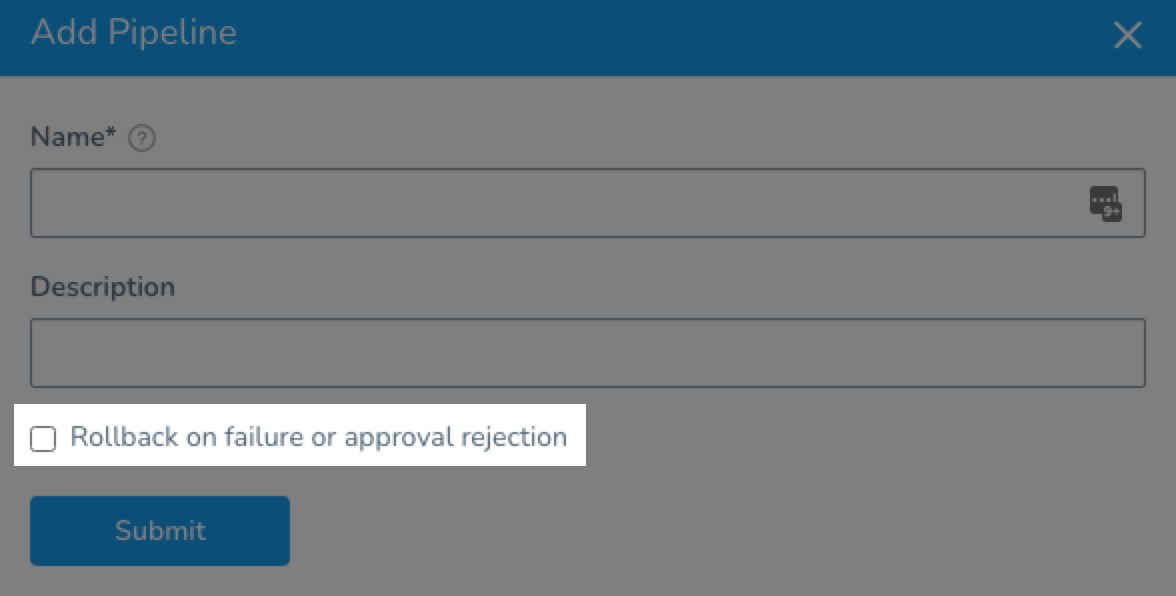The width and height of the screenshot is (1176, 596).
Task: Close the Add Pipeline dialog
Action: click(x=1127, y=34)
